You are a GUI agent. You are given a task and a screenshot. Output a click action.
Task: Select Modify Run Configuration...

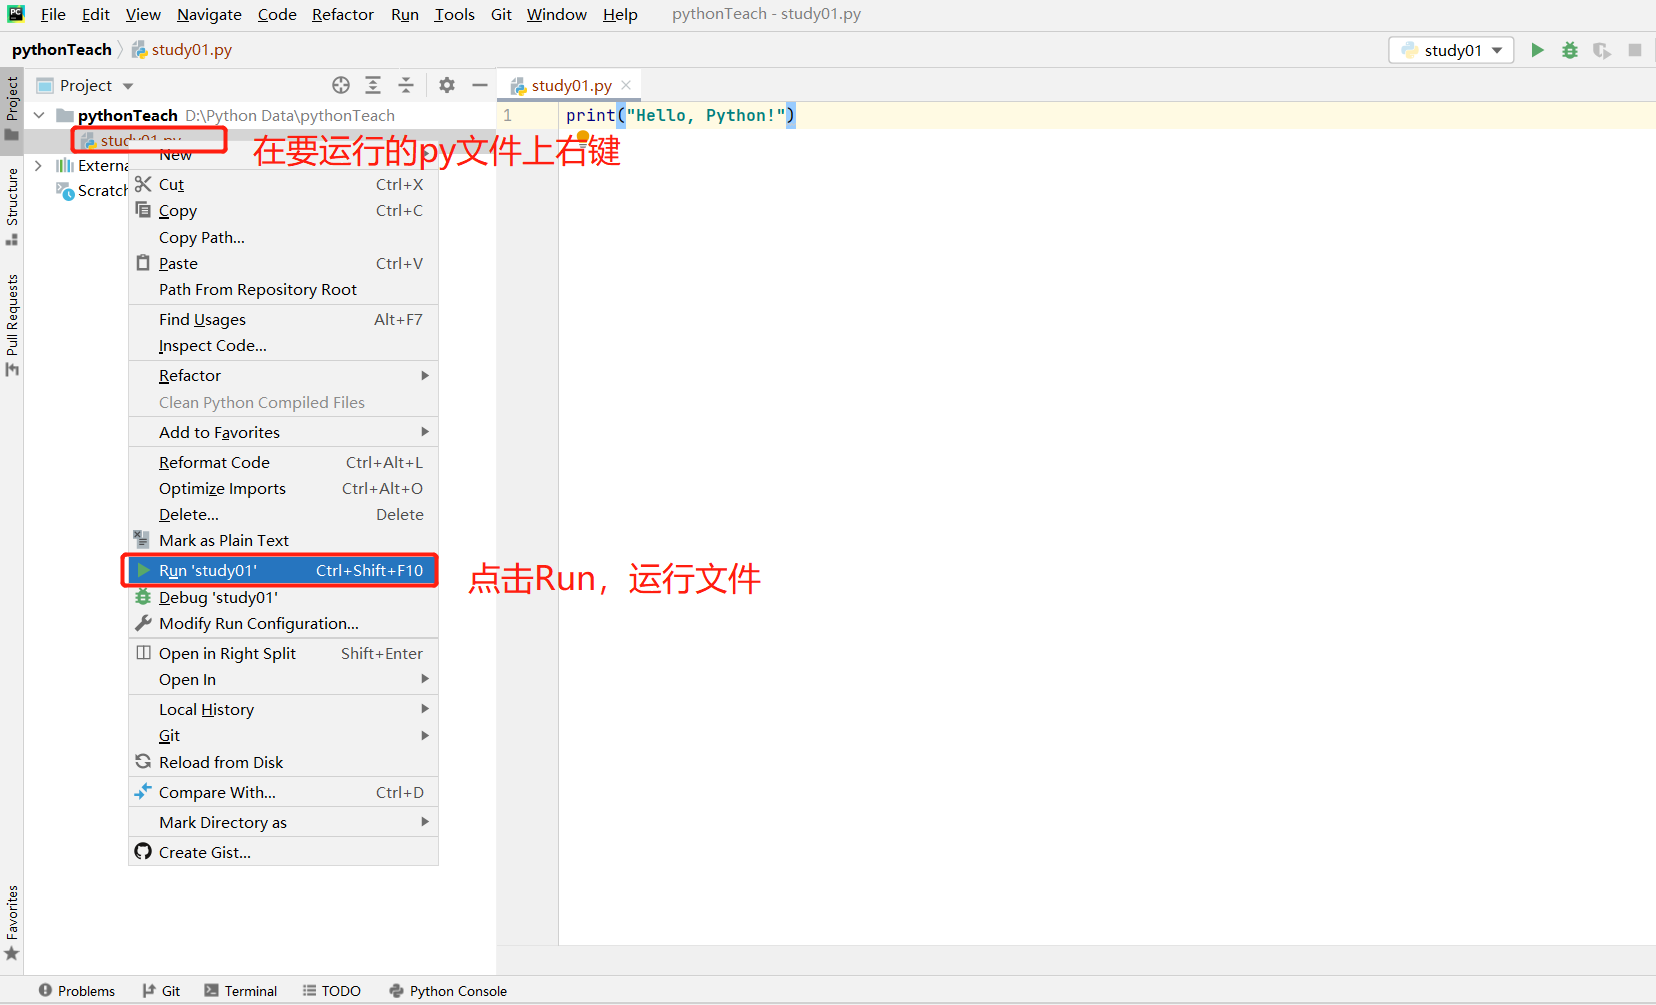(284, 623)
